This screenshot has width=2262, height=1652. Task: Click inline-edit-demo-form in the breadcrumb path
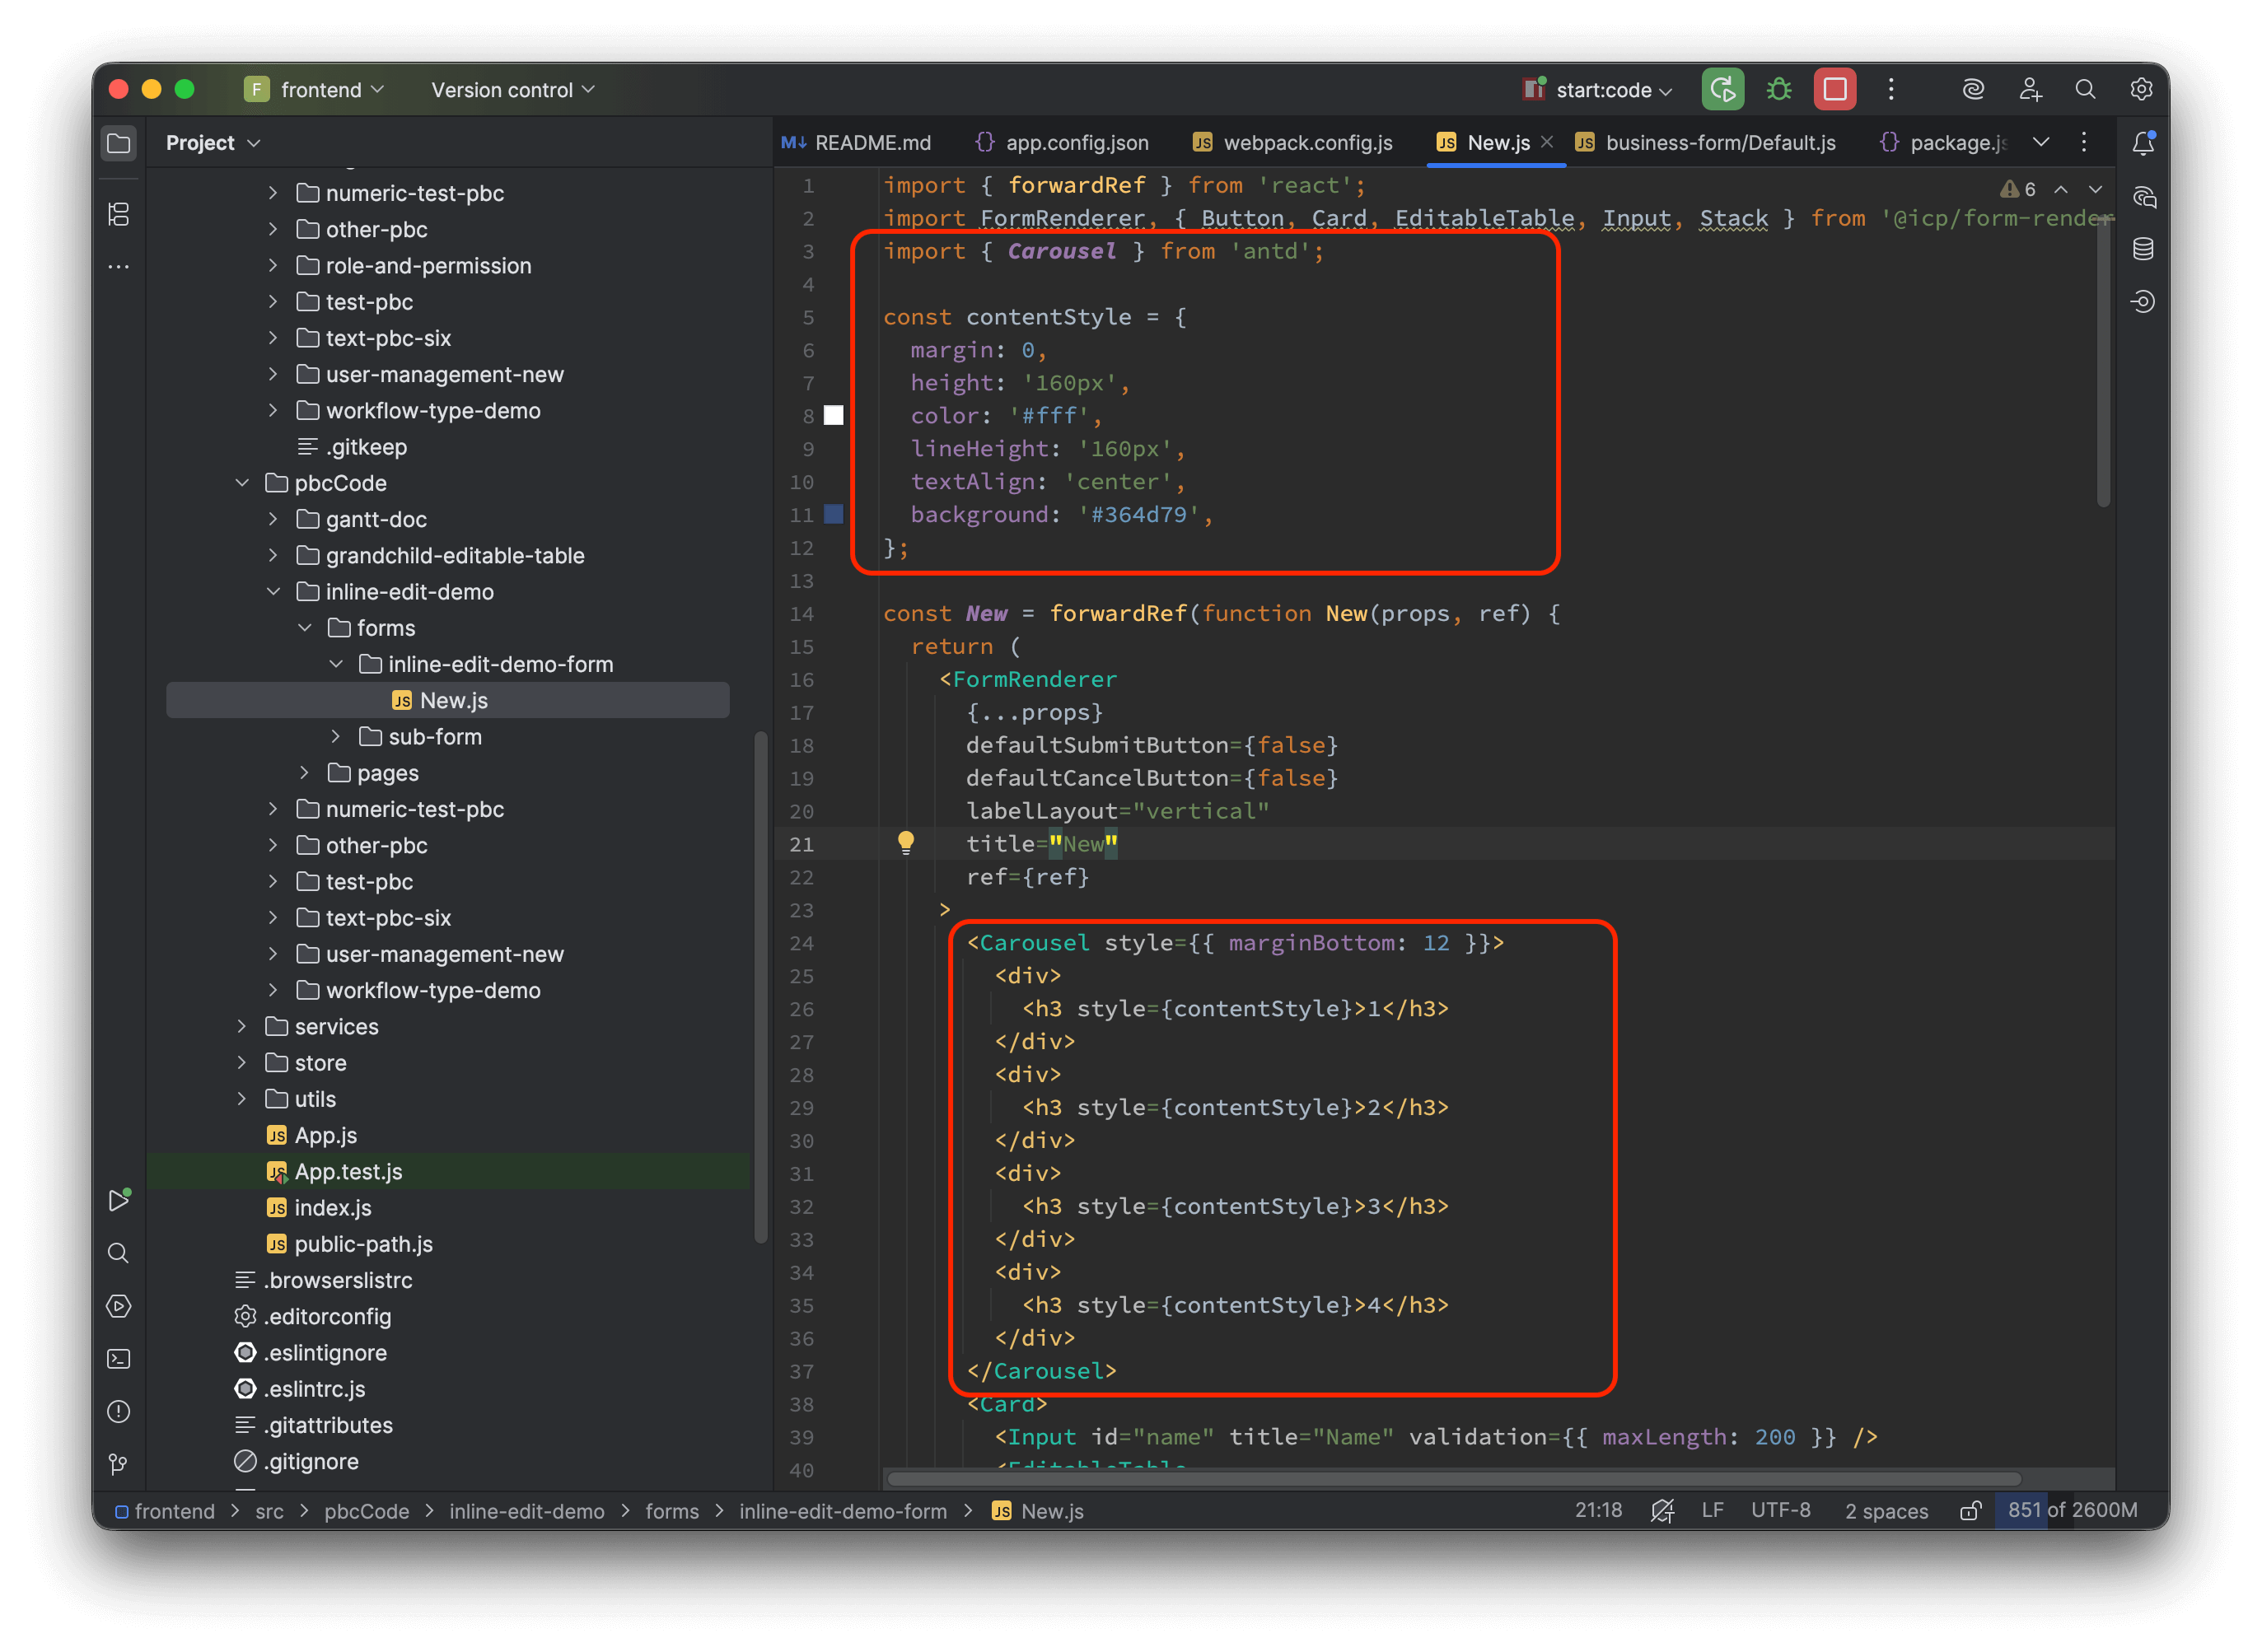tap(842, 1512)
